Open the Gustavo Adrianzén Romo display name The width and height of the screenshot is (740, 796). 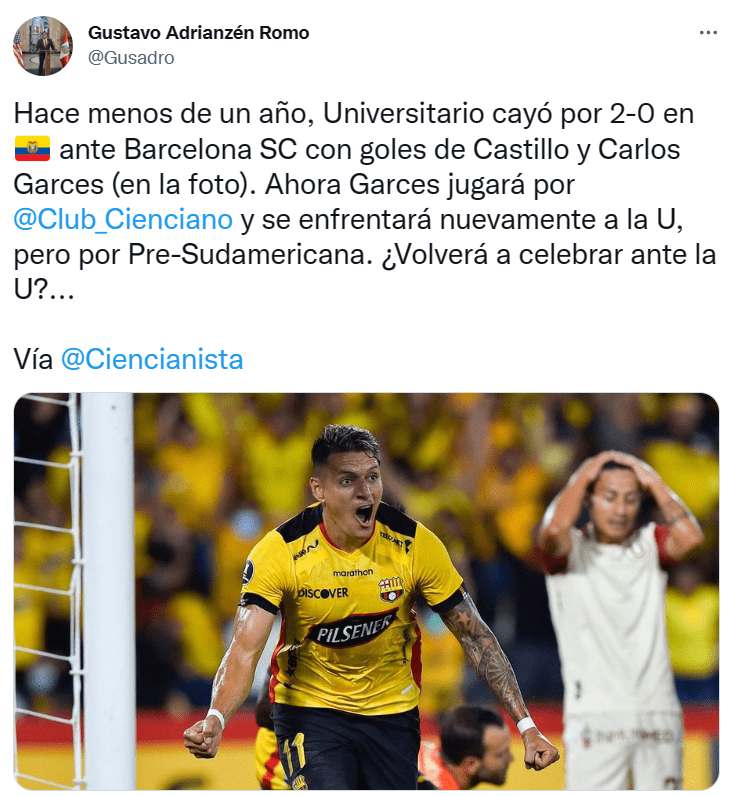tap(198, 32)
